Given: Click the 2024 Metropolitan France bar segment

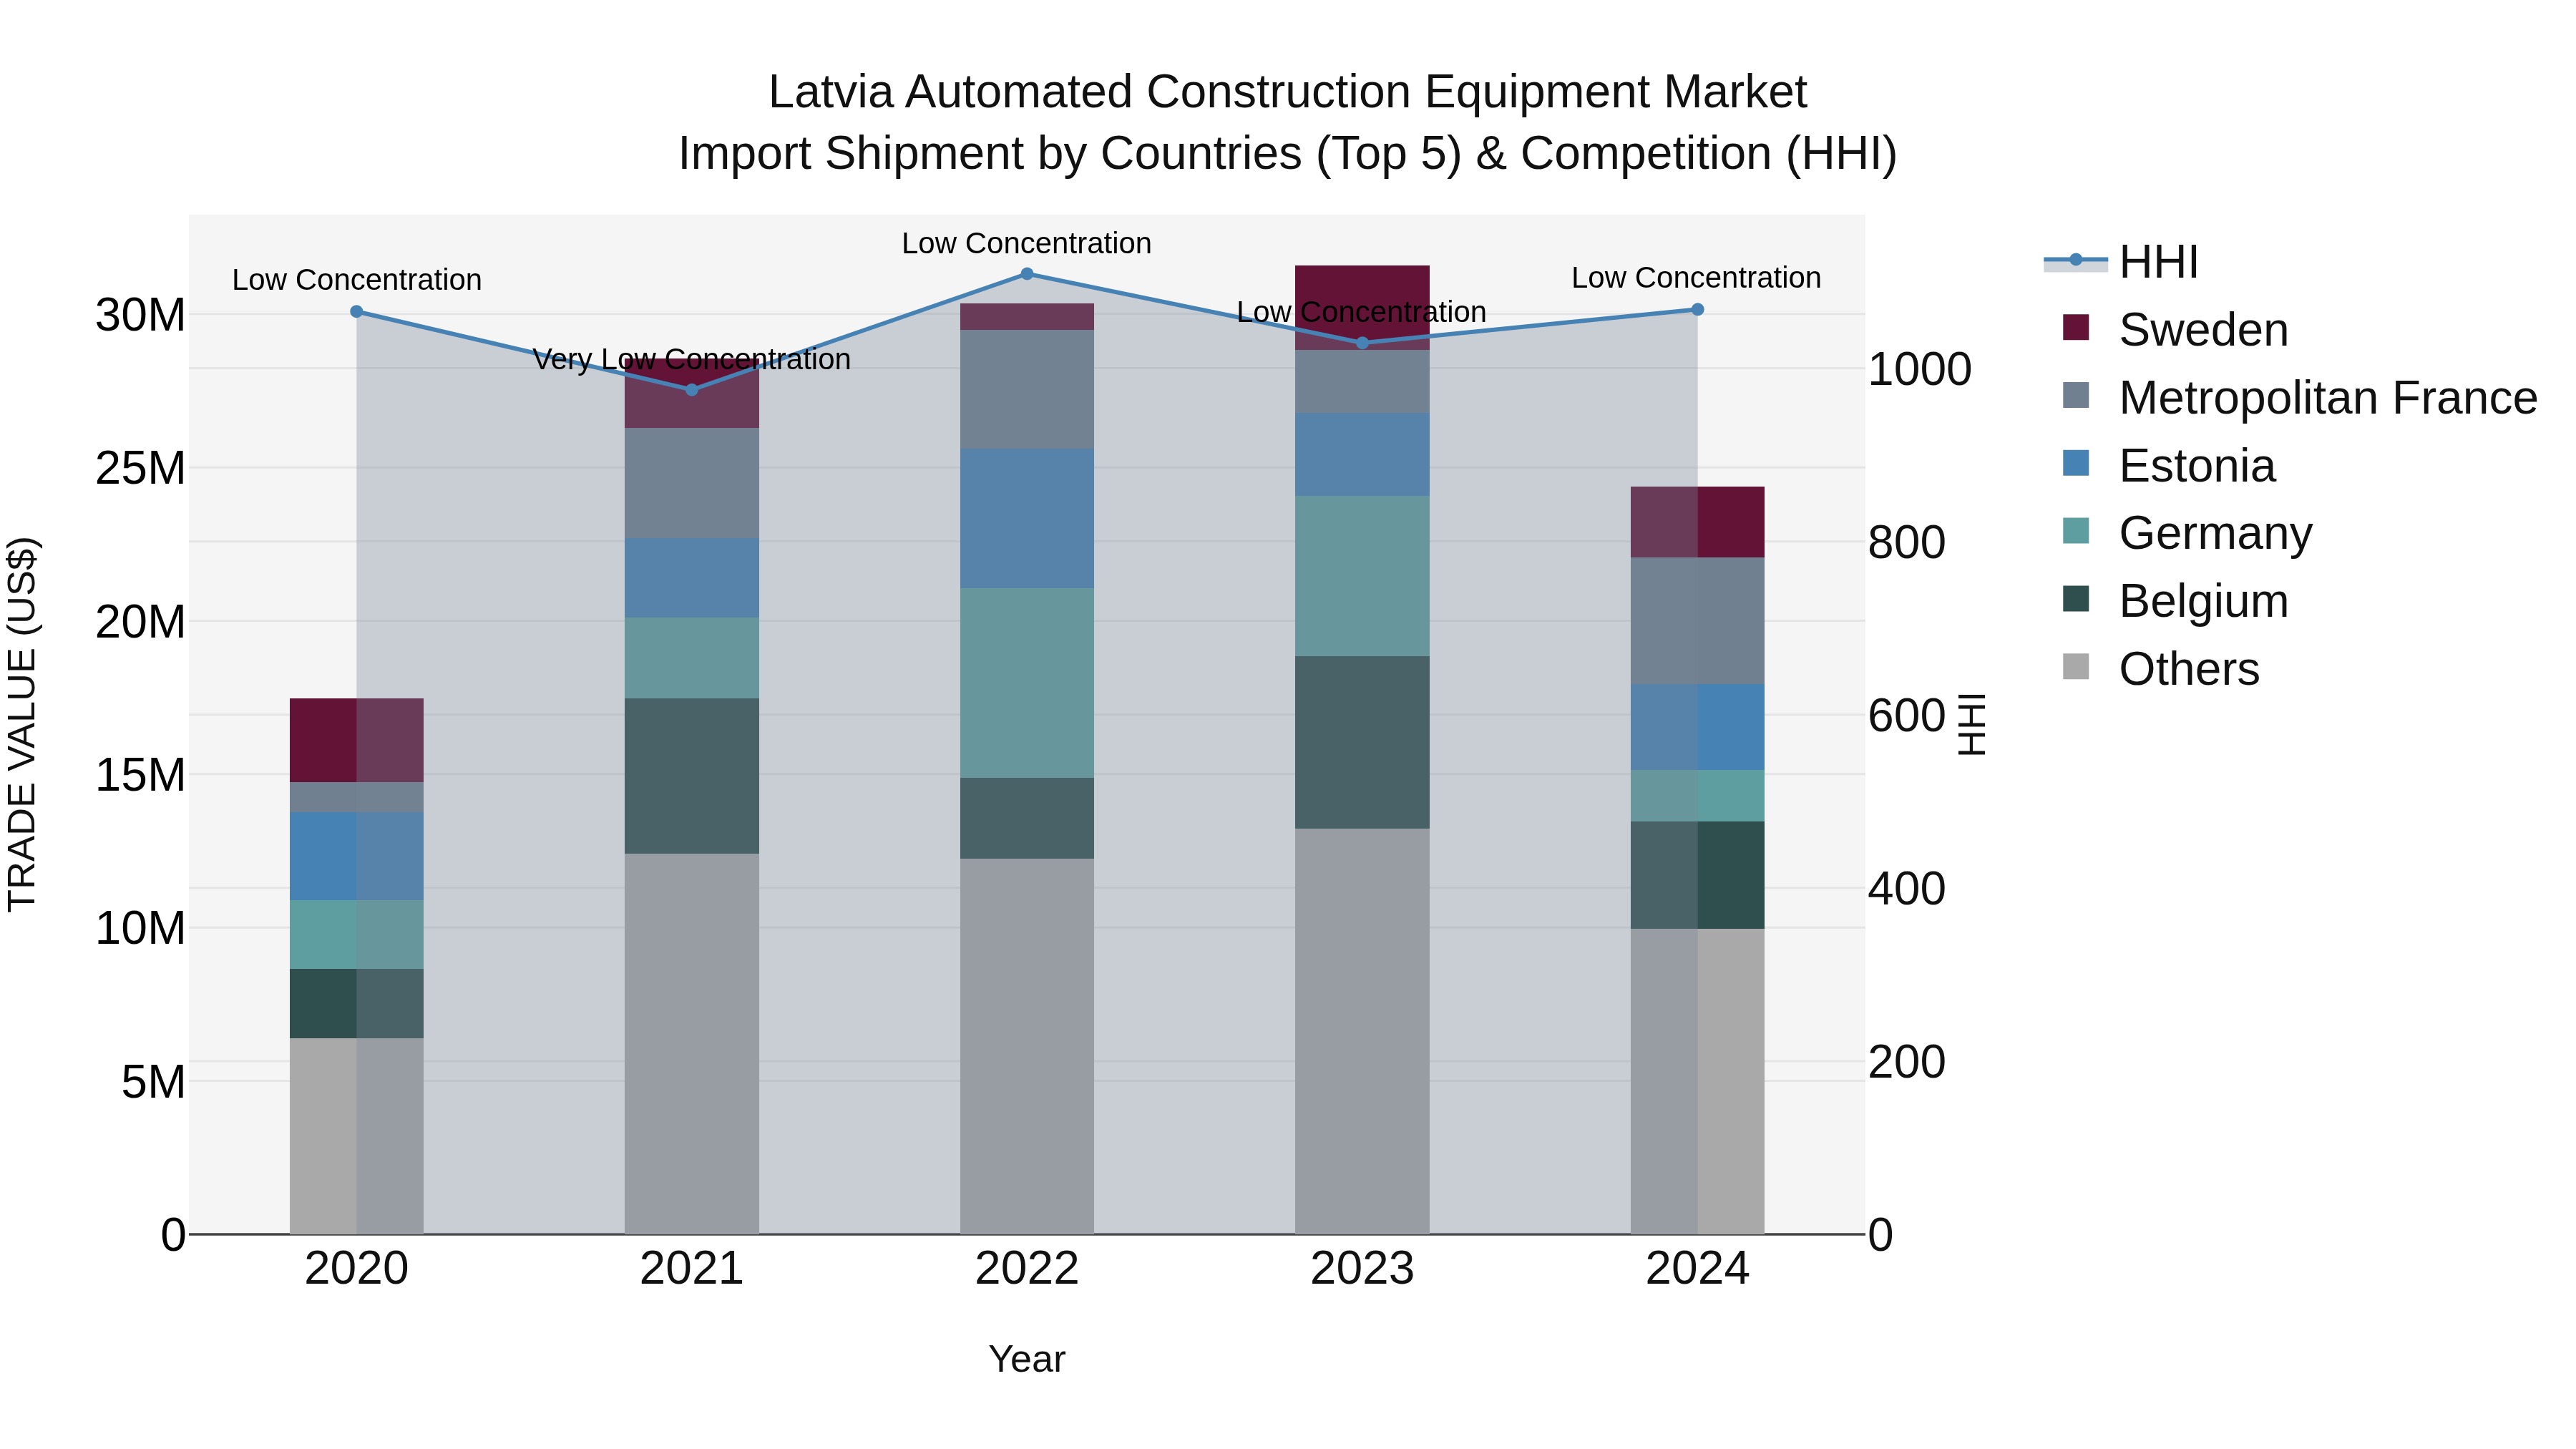Looking at the screenshot, I should coord(1697,621).
